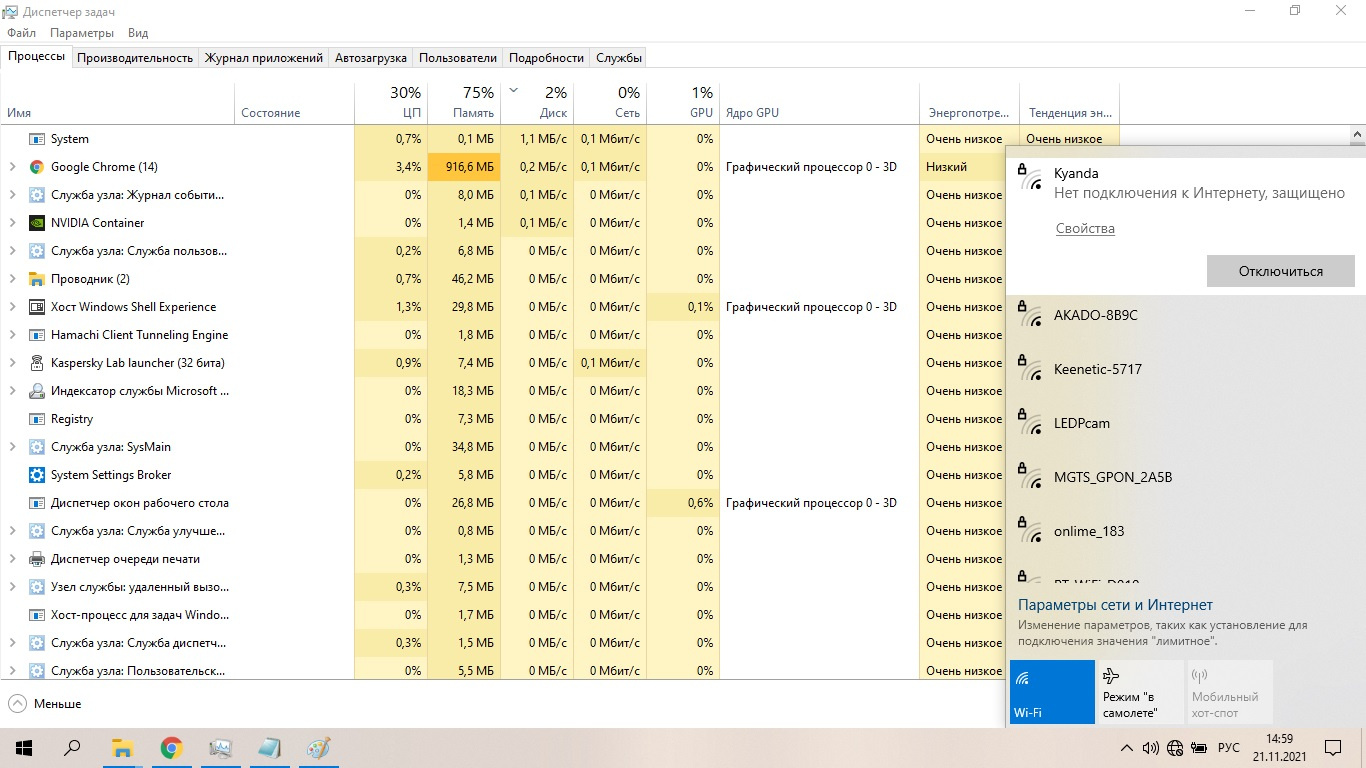Click the Task Manager taskbar icon
Screen dimensions: 1366x768
click(220, 748)
